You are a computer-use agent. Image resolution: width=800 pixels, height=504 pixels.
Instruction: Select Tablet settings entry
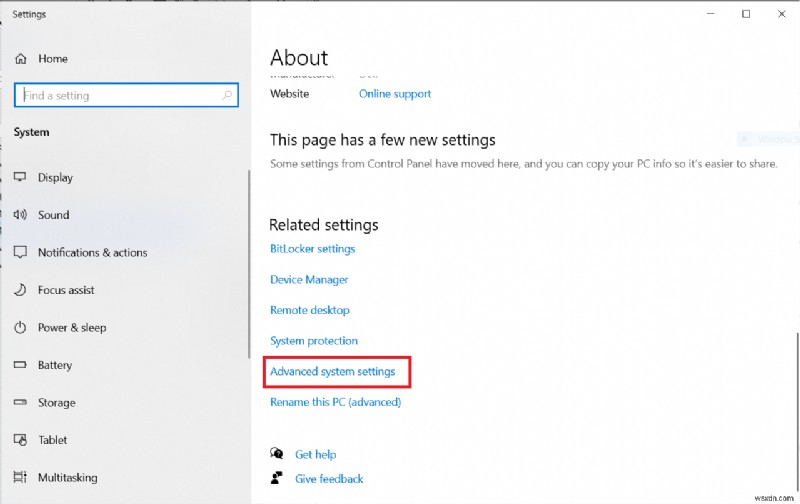pyautogui.click(x=53, y=440)
